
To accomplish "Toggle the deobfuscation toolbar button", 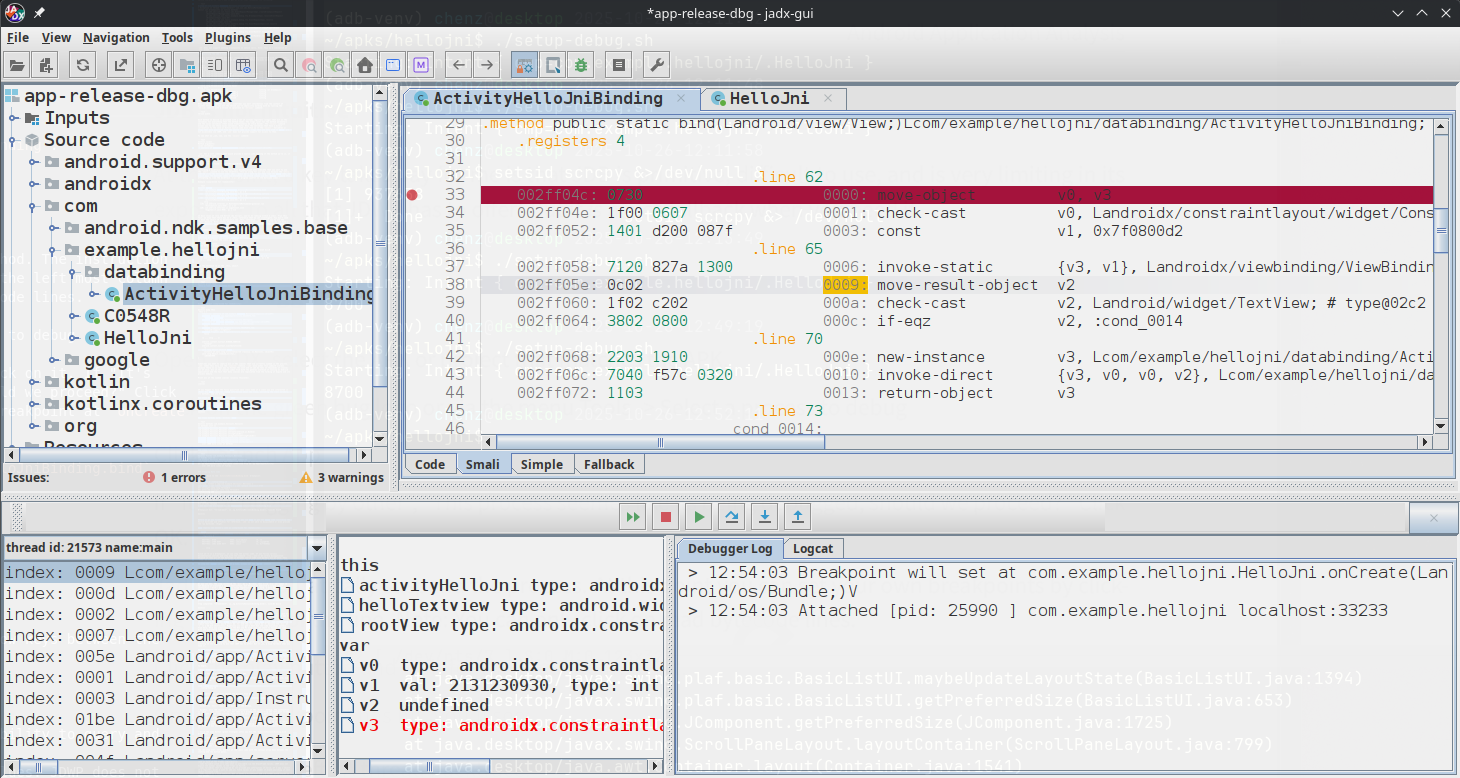I will pos(523,66).
